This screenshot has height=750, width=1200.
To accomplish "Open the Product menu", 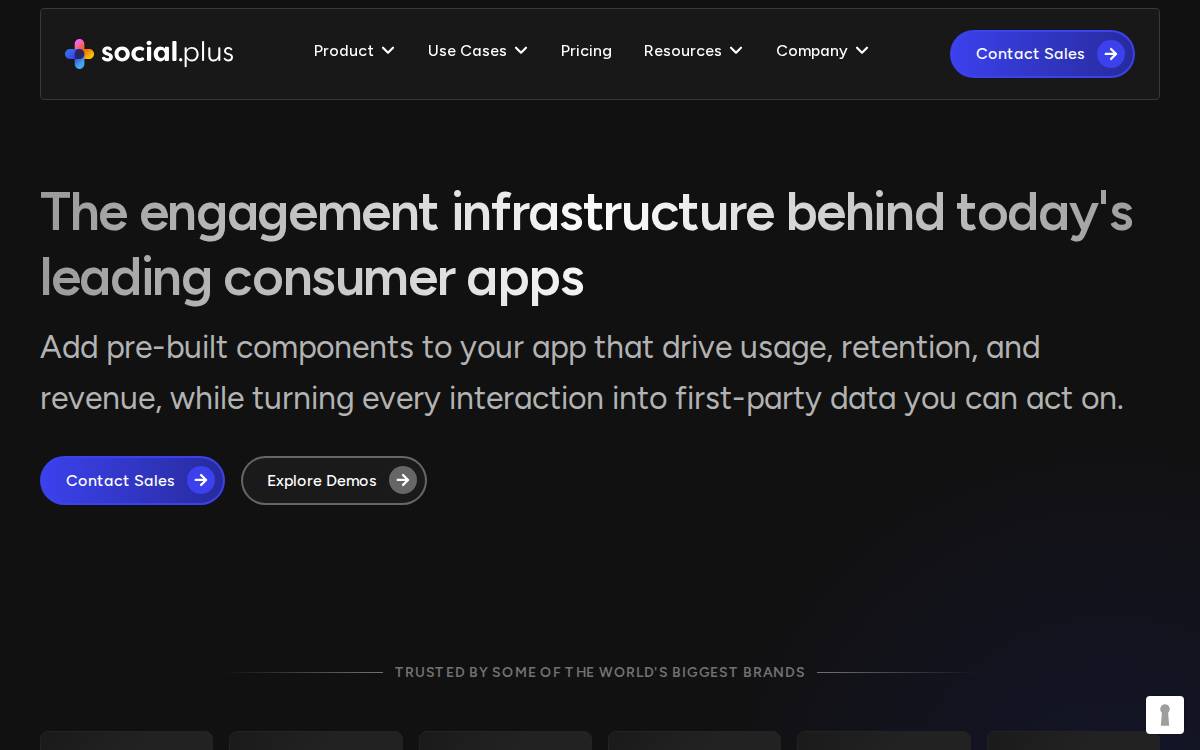I will [x=354, y=50].
